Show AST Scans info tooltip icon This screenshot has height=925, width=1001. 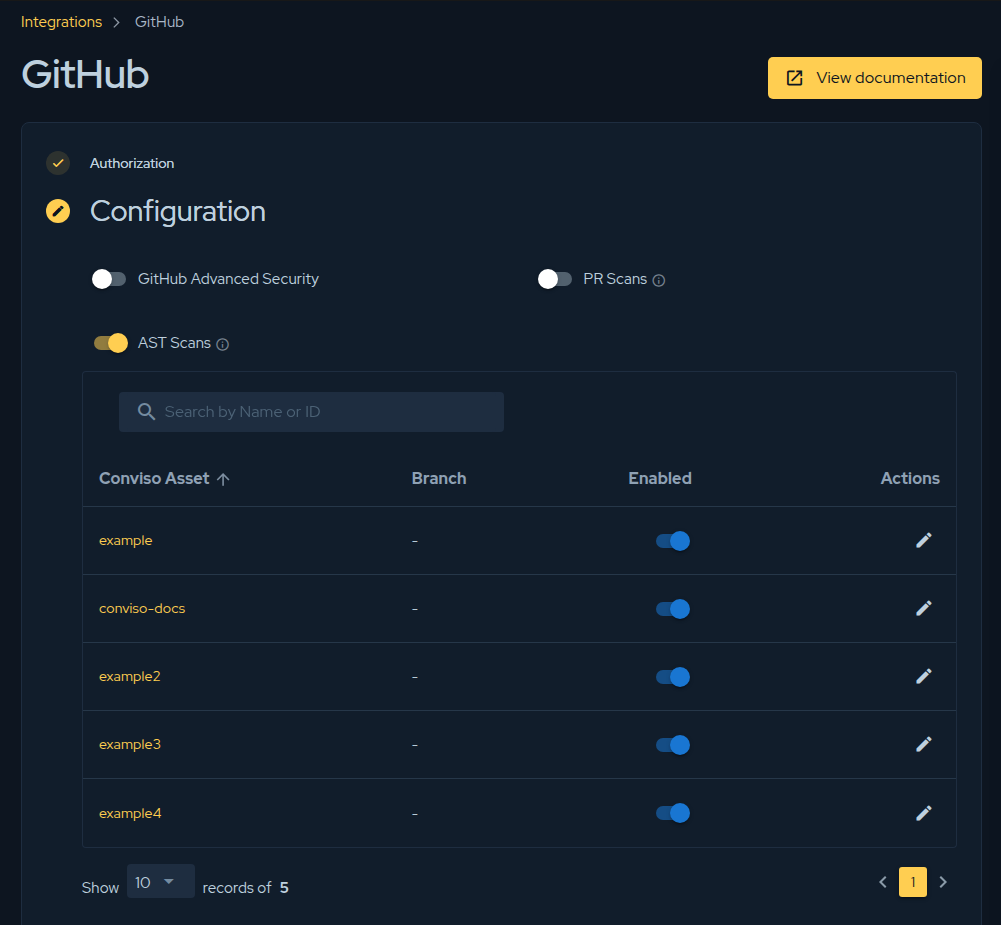222,345
